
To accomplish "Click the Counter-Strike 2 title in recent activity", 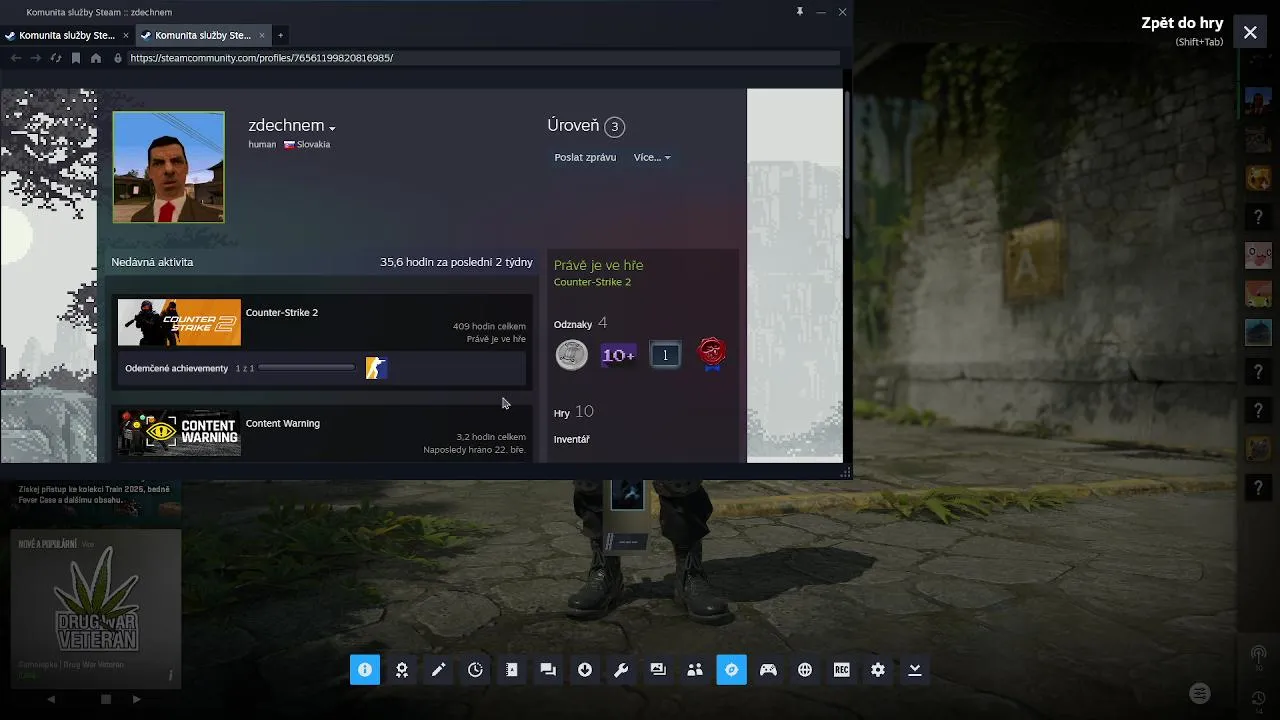I will tap(282, 312).
